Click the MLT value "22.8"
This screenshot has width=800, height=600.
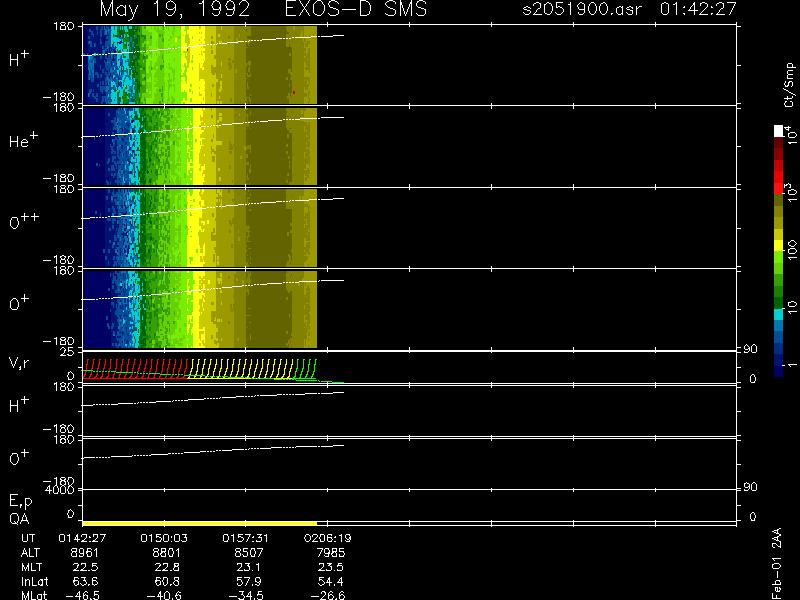tap(167, 567)
